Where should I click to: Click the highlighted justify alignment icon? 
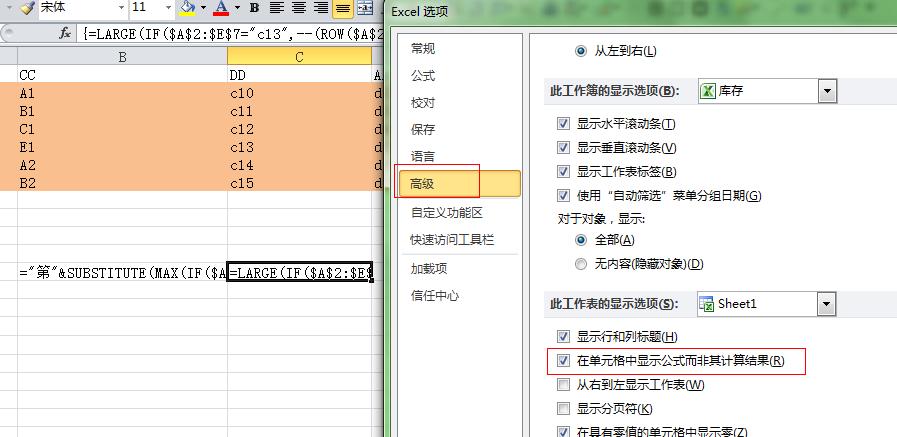[x=343, y=7]
